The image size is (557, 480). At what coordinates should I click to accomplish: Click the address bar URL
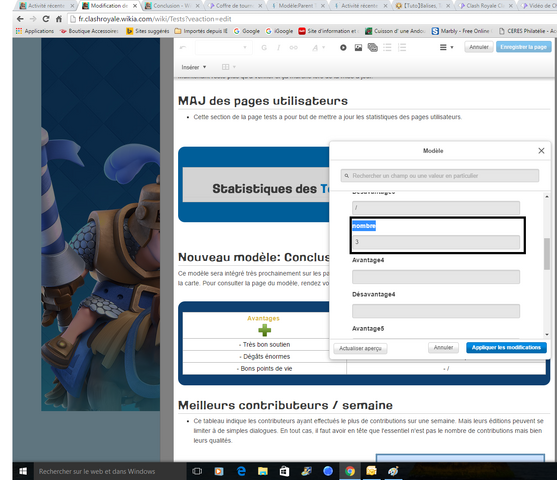(155, 19)
